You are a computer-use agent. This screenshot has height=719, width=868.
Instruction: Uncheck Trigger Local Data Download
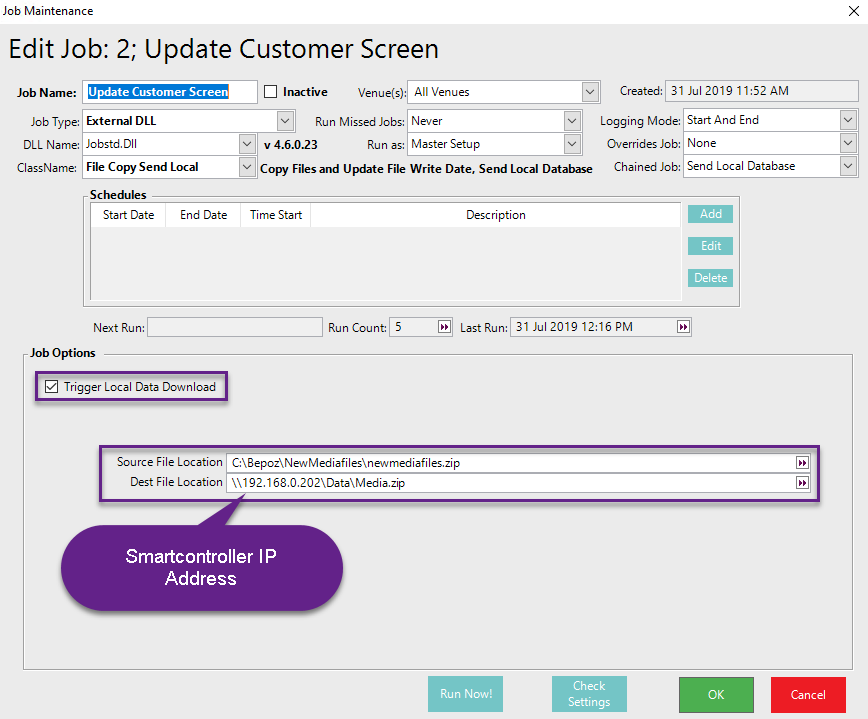point(52,387)
